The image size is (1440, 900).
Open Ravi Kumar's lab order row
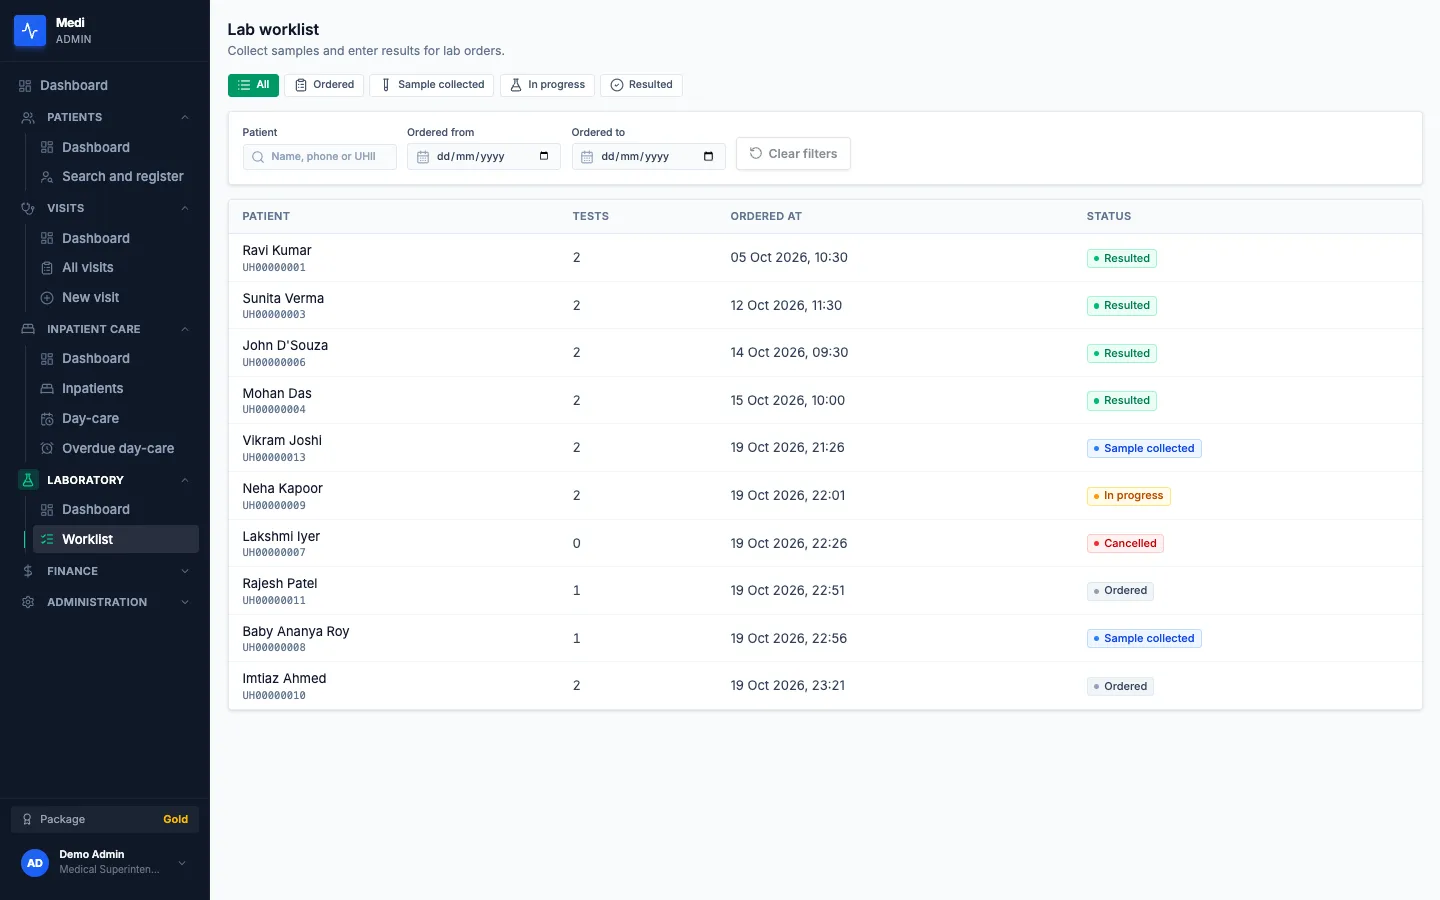point(825,258)
